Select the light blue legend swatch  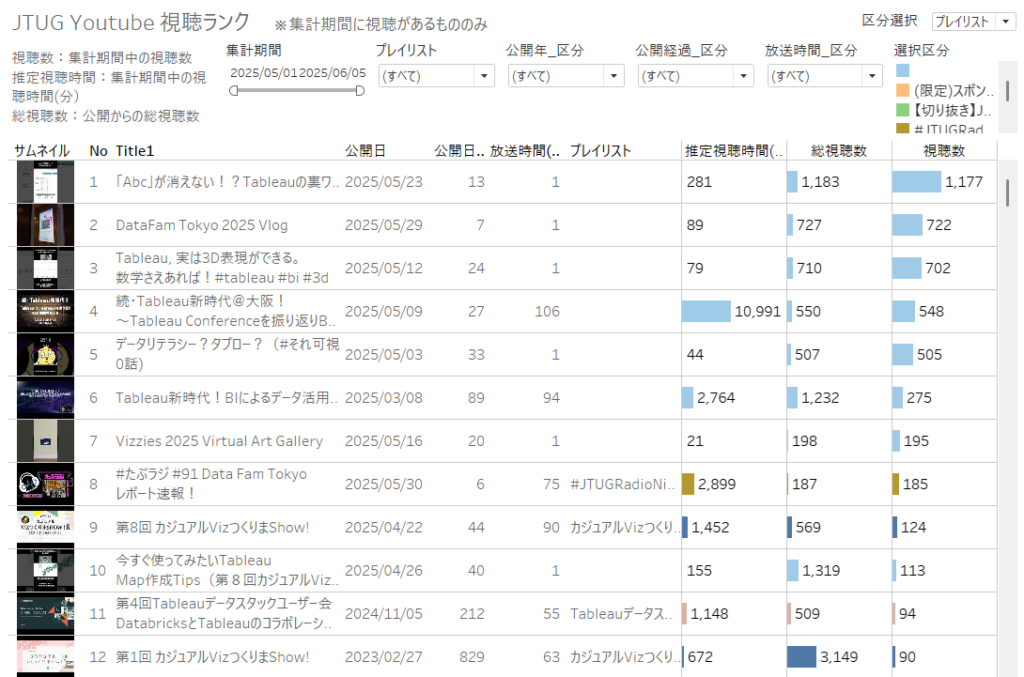903,71
